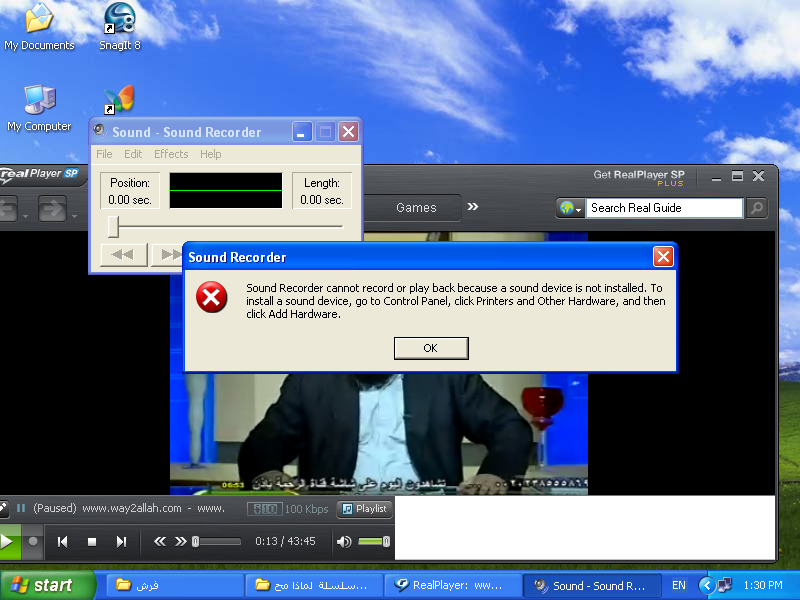Click the 0:13 / 43:45 time display
The width and height of the screenshot is (800, 600).
(x=285, y=541)
